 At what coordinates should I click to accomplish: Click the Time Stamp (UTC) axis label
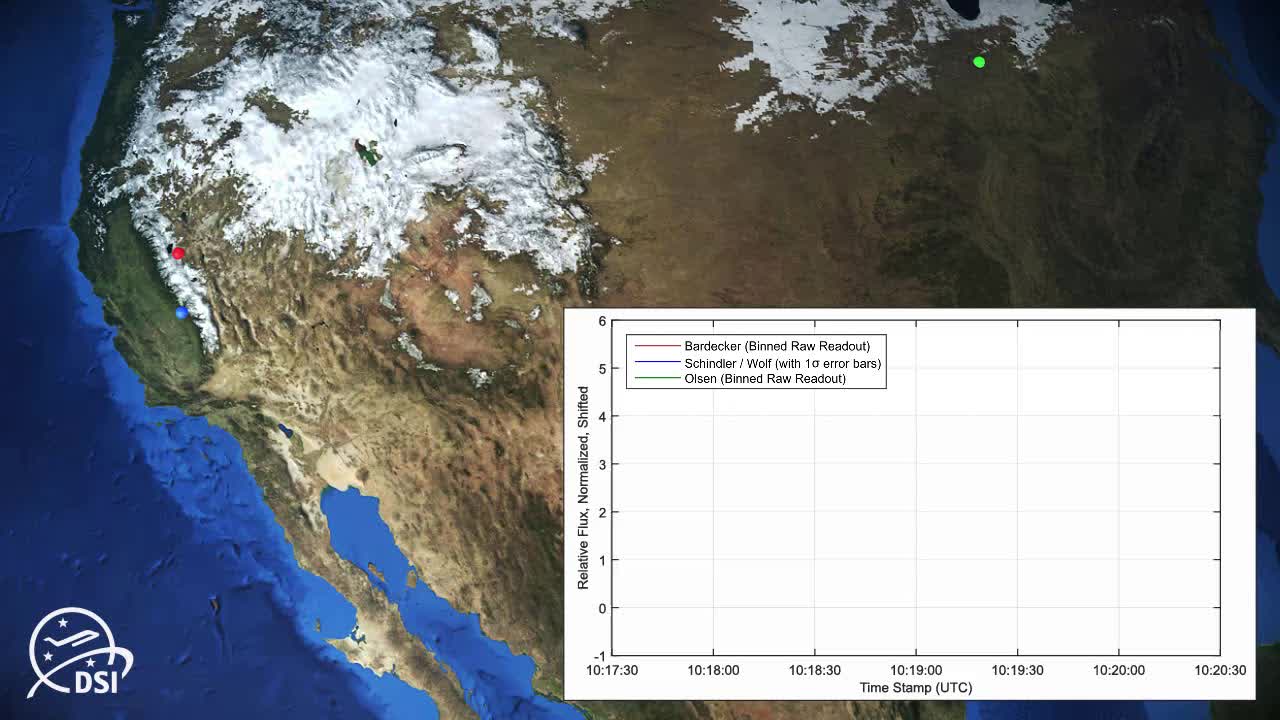pyautogui.click(x=915, y=687)
